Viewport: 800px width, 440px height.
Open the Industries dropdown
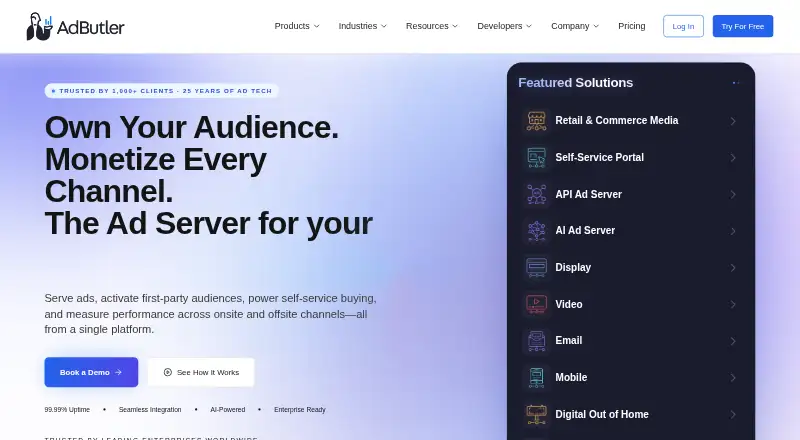(x=363, y=26)
